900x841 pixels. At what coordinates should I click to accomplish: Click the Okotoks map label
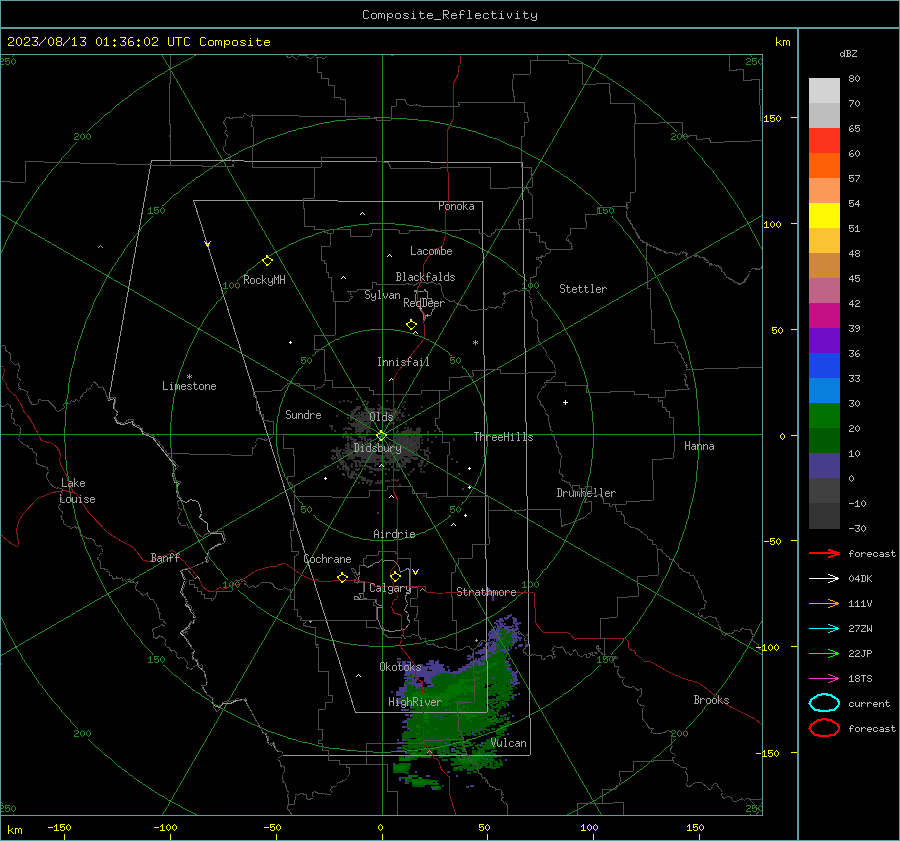[x=400, y=666]
